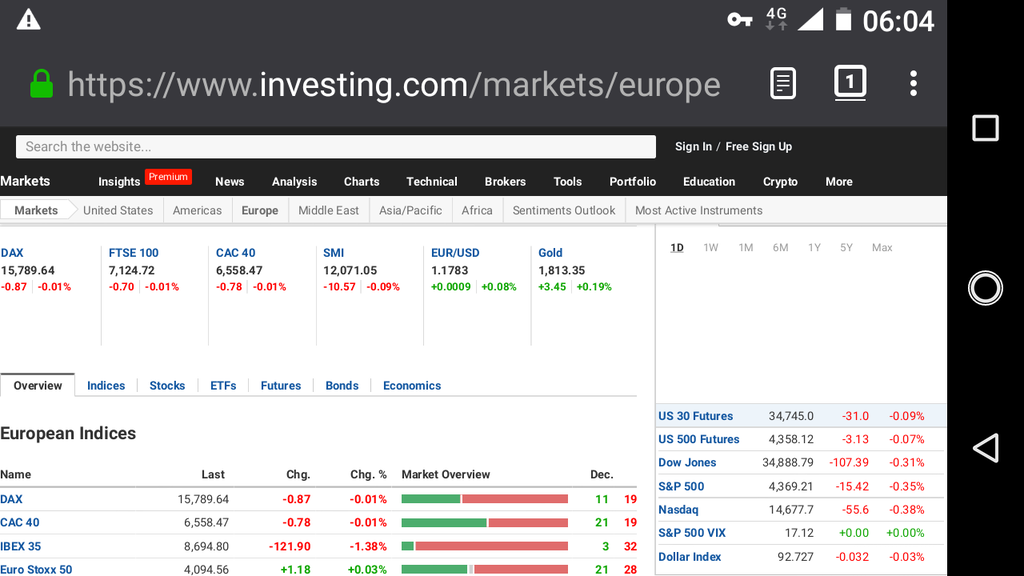Switch to the Stocks tab

167,385
